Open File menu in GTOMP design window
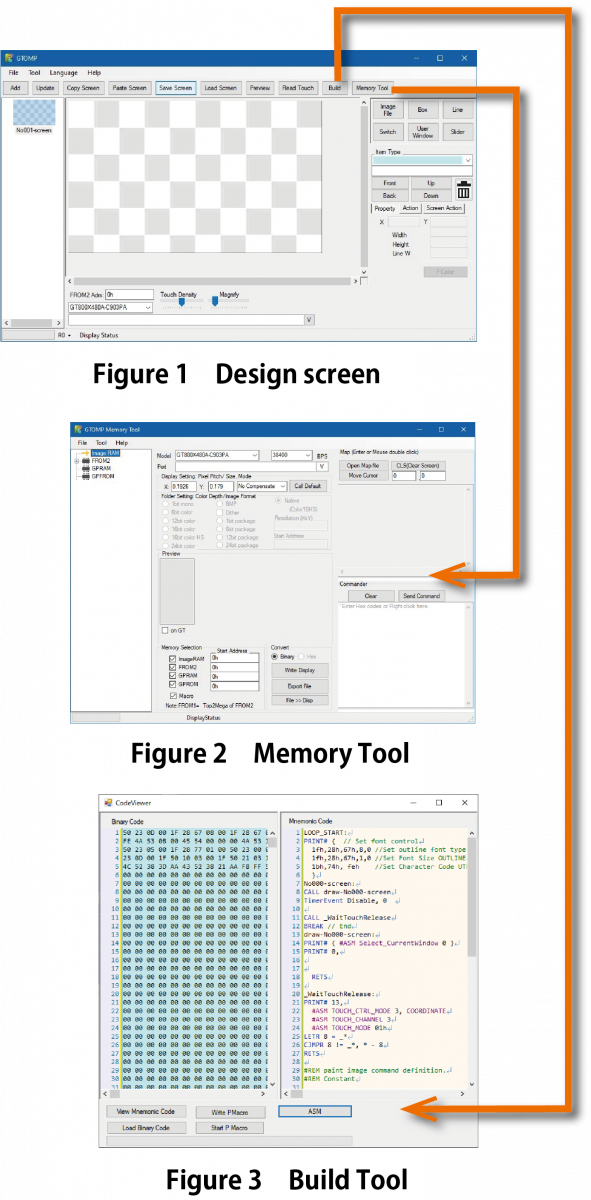Screen dimensions: 591x1200 [14, 73]
